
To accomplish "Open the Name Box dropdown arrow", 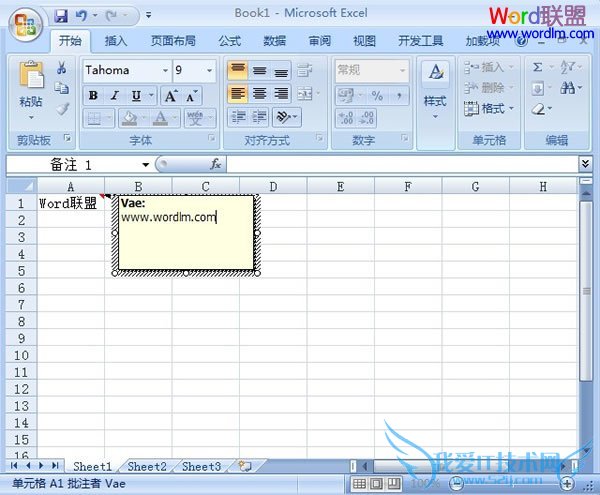I will (x=145, y=165).
